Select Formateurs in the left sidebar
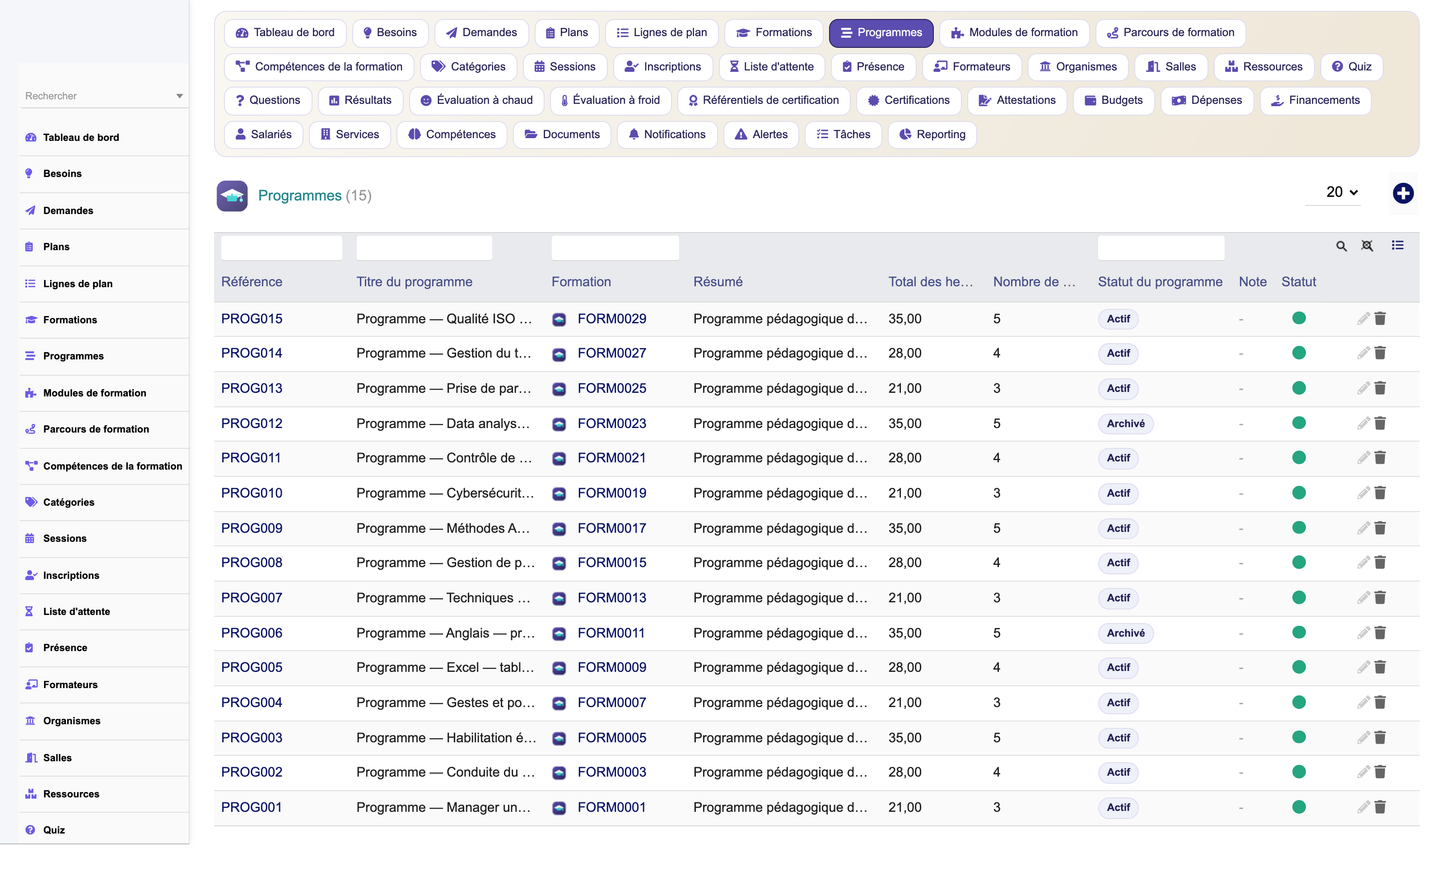The image size is (1445, 894). (x=104, y=685)
